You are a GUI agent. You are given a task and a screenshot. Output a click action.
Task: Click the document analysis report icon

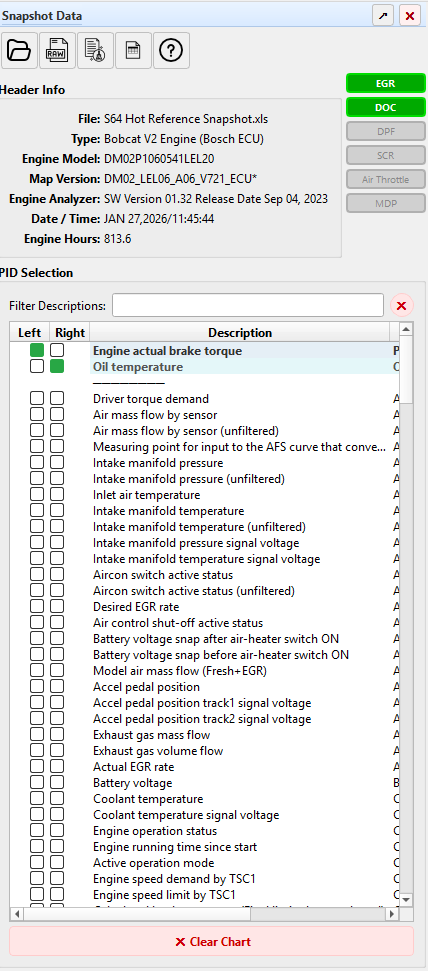[95, 50]
